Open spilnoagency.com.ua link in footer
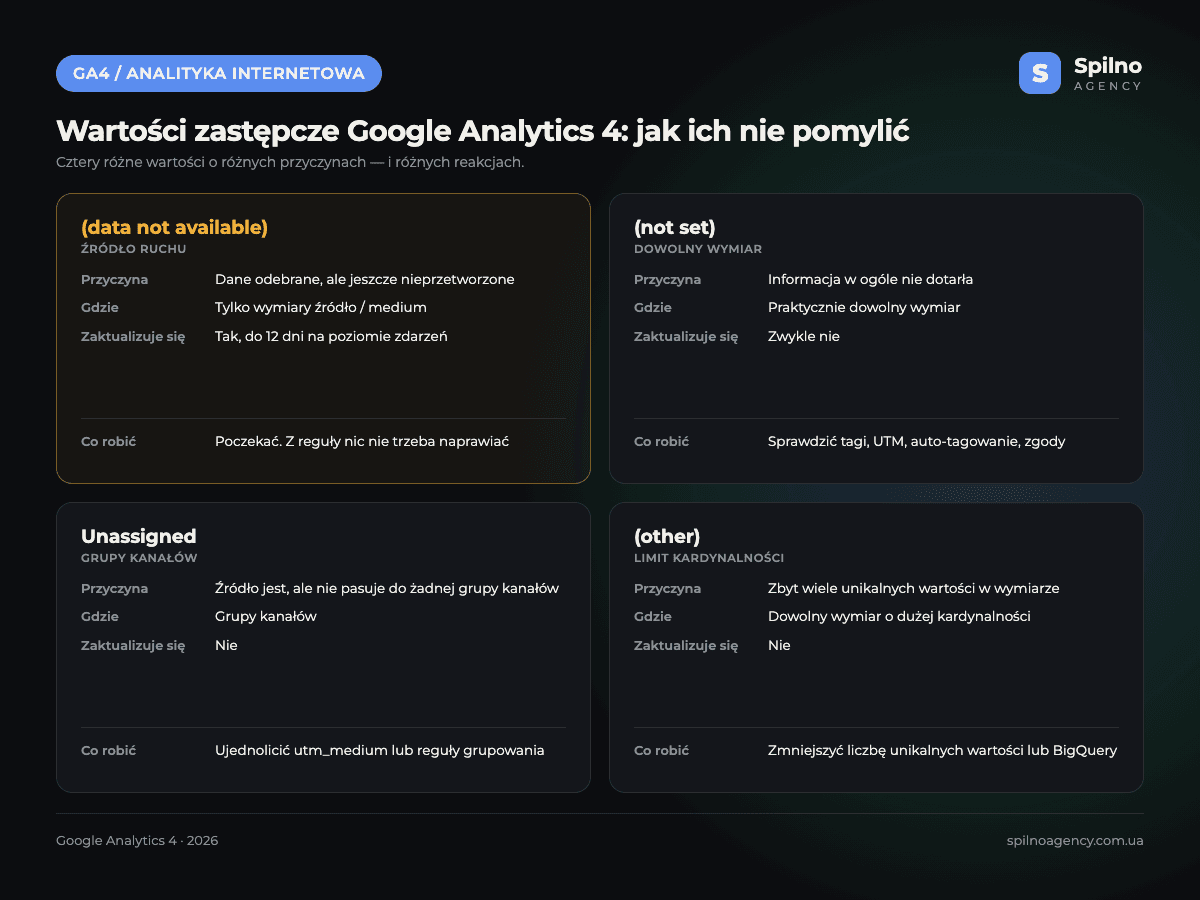1200x900 pixels. 1075,841
